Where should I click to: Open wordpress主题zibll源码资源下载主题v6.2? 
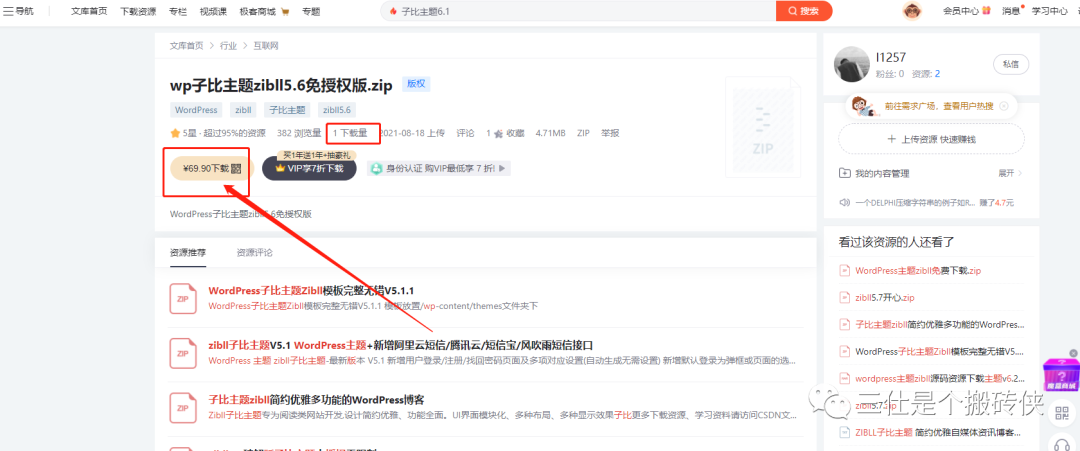tap(939, 378)
